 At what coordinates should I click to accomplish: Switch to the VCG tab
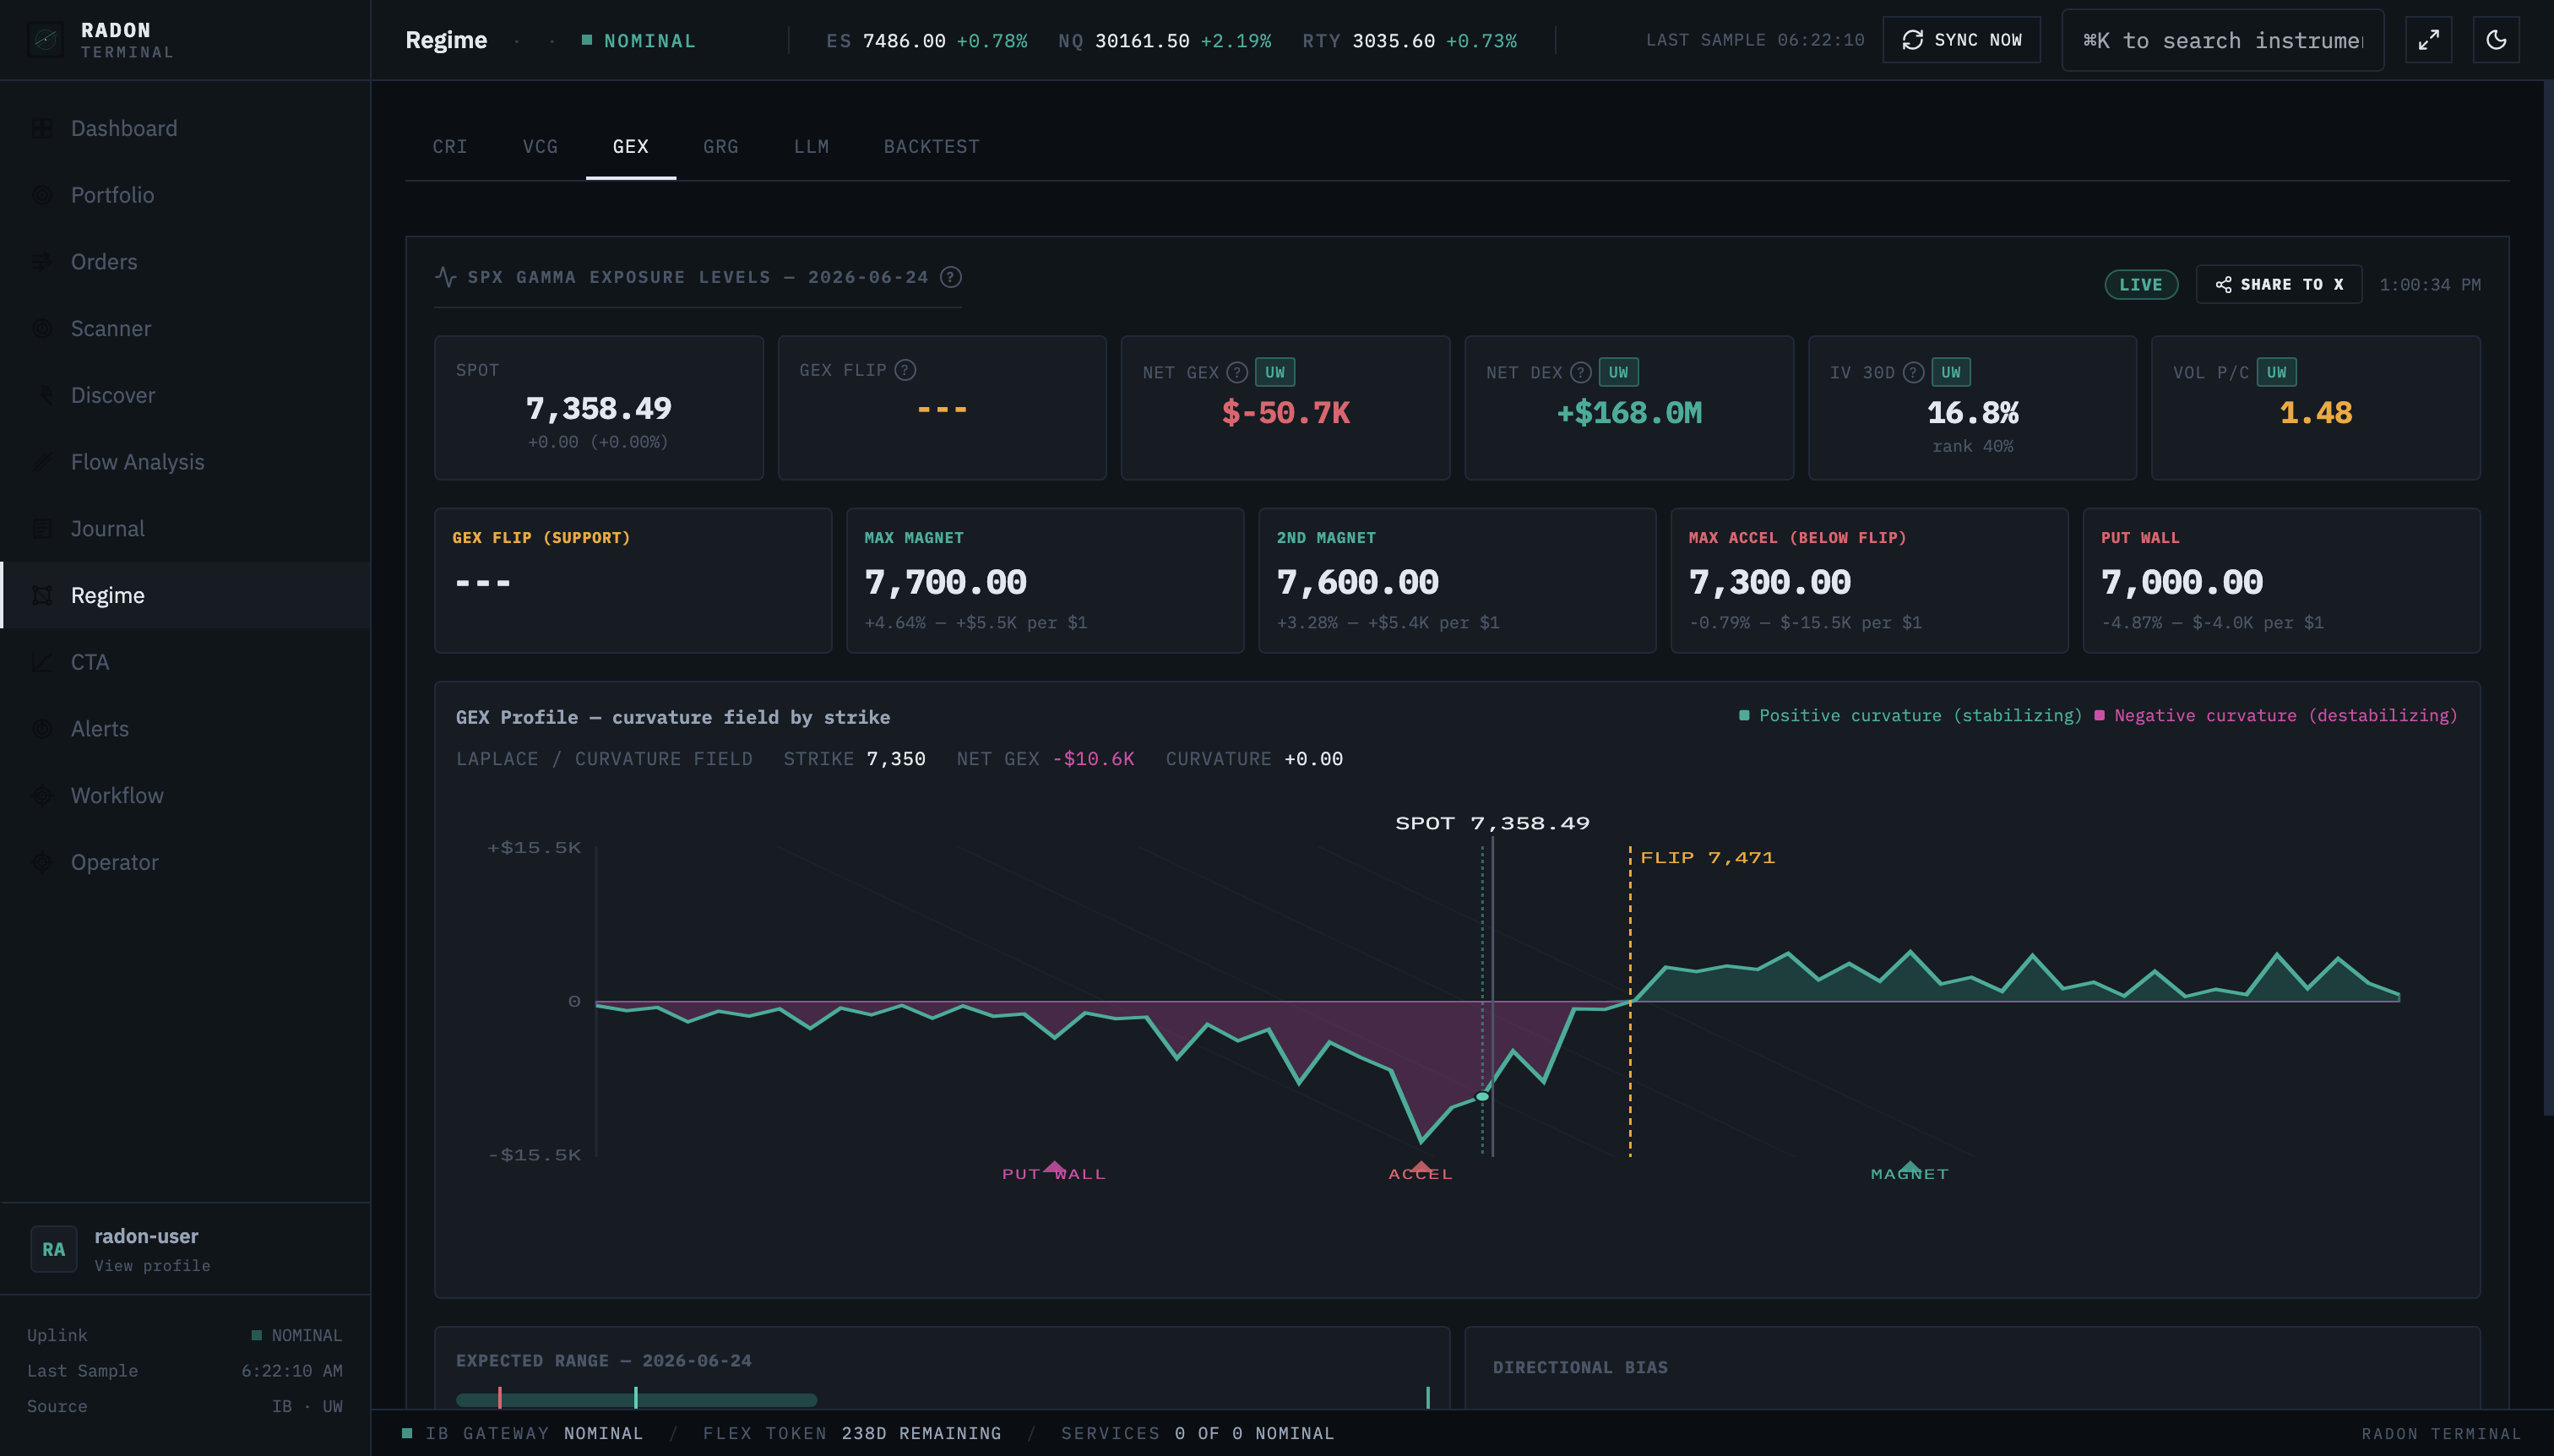[540, 146]
